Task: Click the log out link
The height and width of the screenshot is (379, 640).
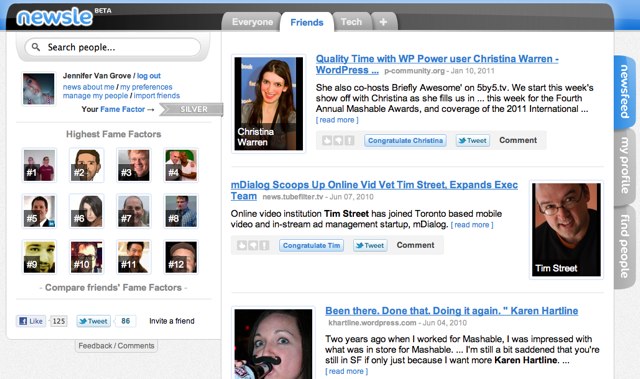Action: (x=149, y=76)
